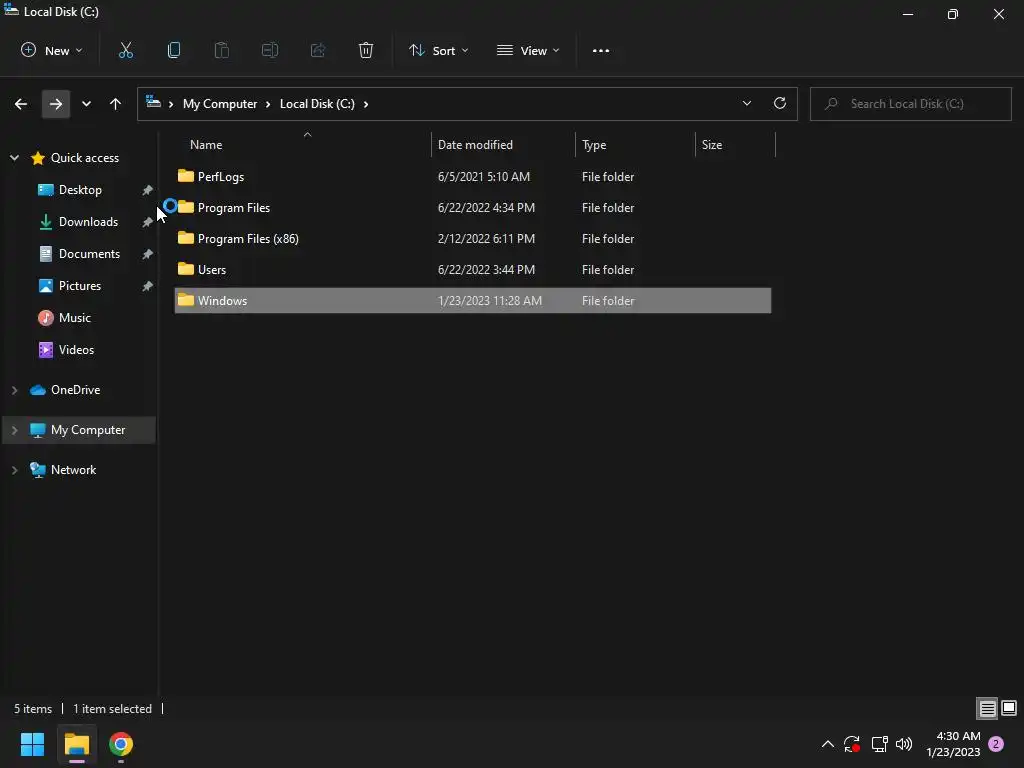Click the Rename icon in toolbar
The image size is (1024, 768).
tap(270, 50)
